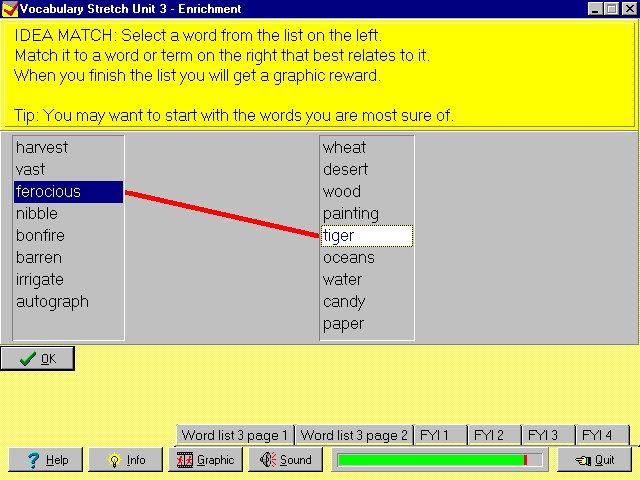Click the green checkmark OK button
640x480 pixels.
pyautogui.click(x=37, y=359)
